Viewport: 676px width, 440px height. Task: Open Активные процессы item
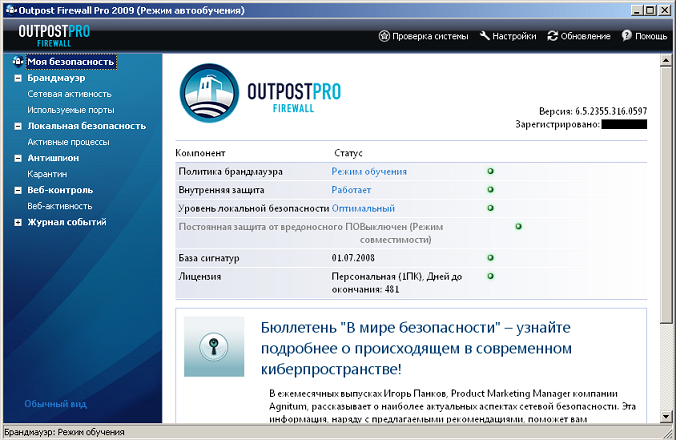tap(69, 142)
